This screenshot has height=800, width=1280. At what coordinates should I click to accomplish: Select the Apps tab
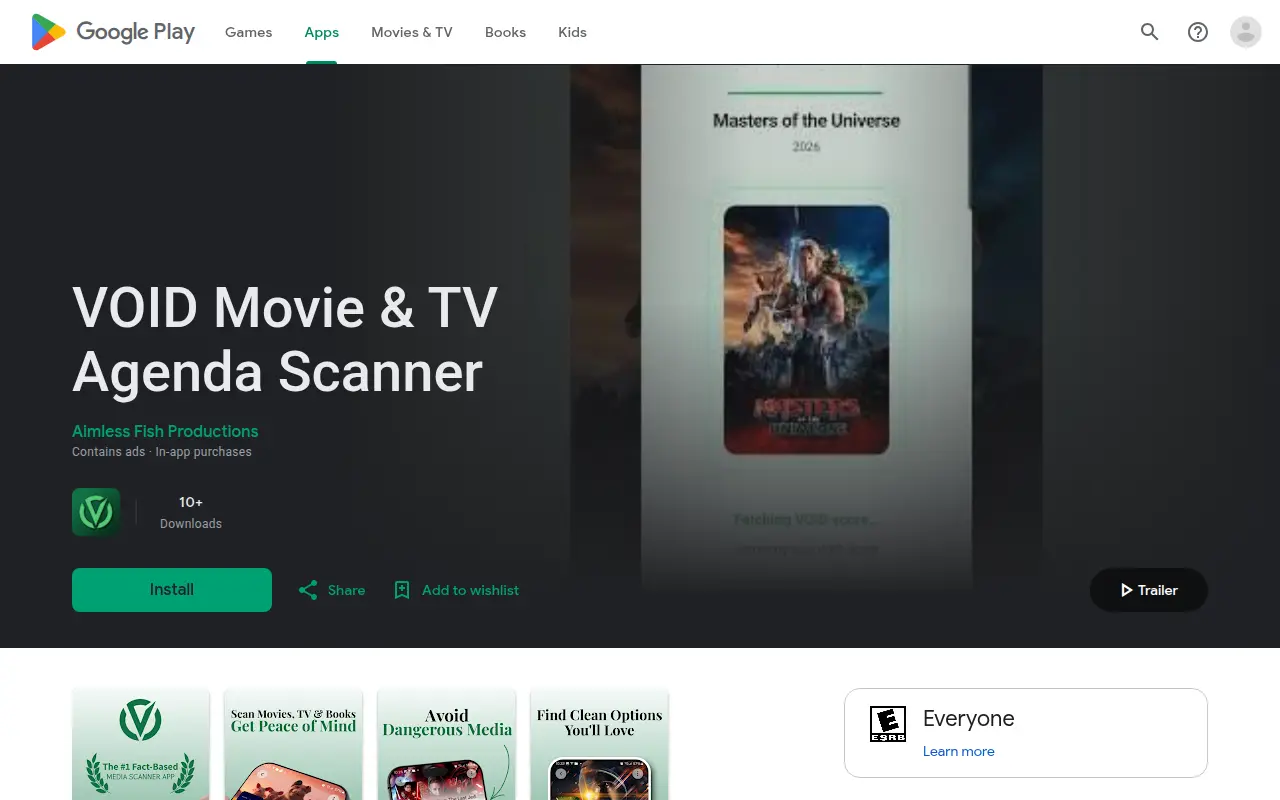[322, 32]
